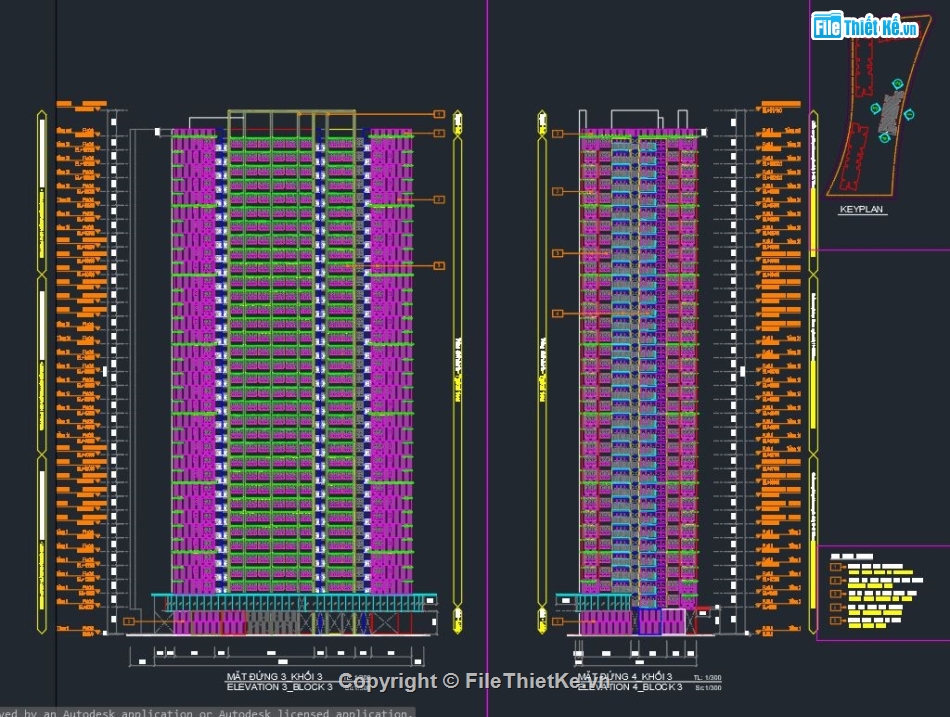Click the "MẶT ĐỨNG 3_KHỐI 3" title

274,676
